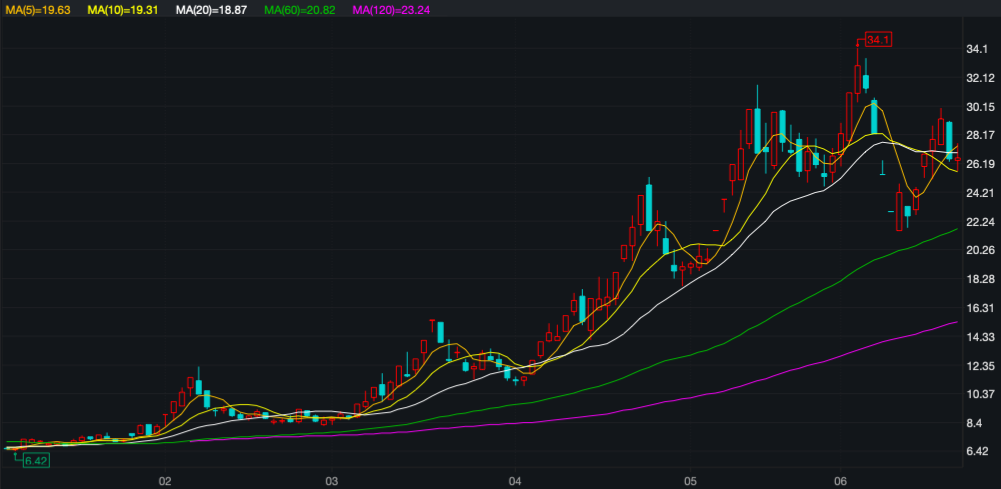Click the 16.31 price axis value

click(979, 308)
